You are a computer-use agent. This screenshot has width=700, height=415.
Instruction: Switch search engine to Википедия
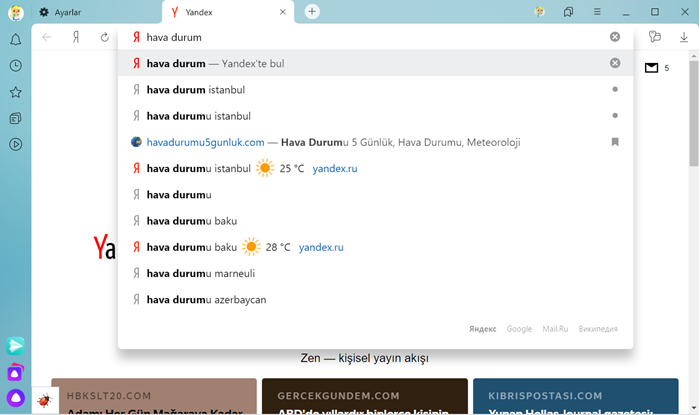coord(598,329)
